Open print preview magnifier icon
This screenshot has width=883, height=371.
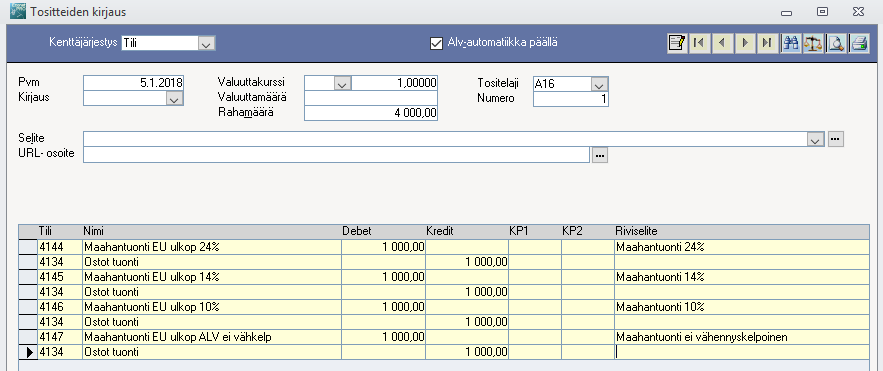tap(837, 43)
